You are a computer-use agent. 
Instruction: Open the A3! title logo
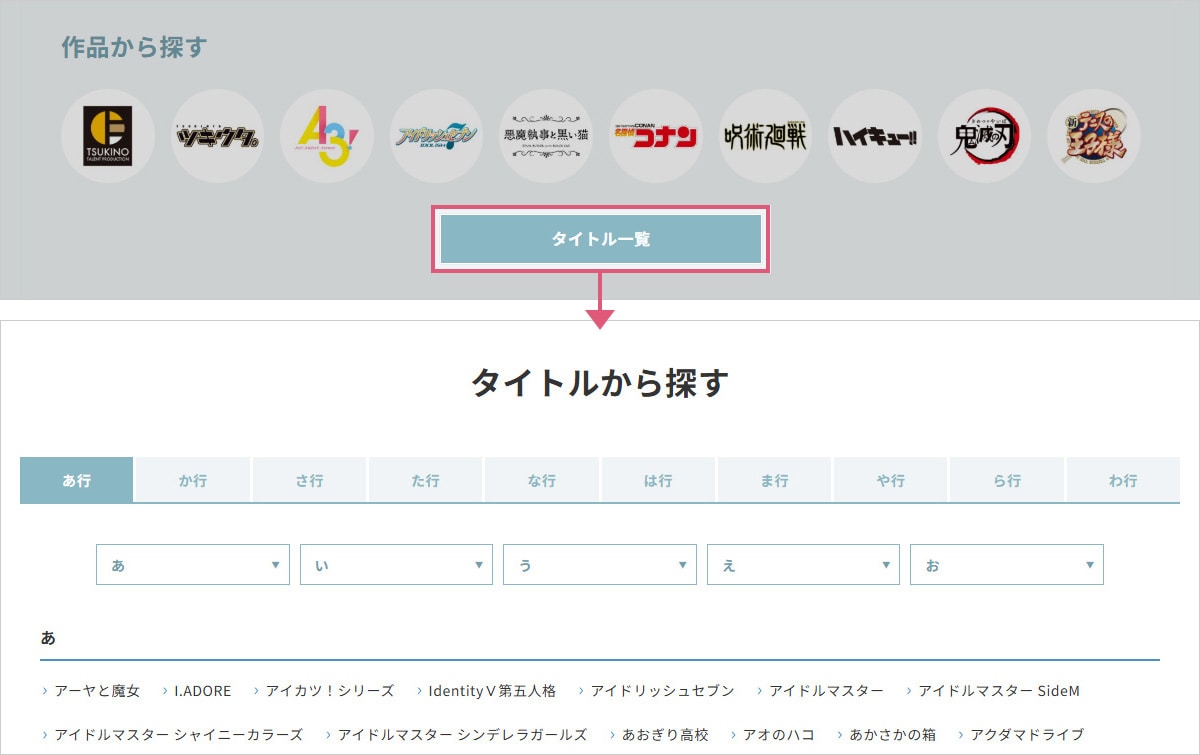click(x=327, y=136)
